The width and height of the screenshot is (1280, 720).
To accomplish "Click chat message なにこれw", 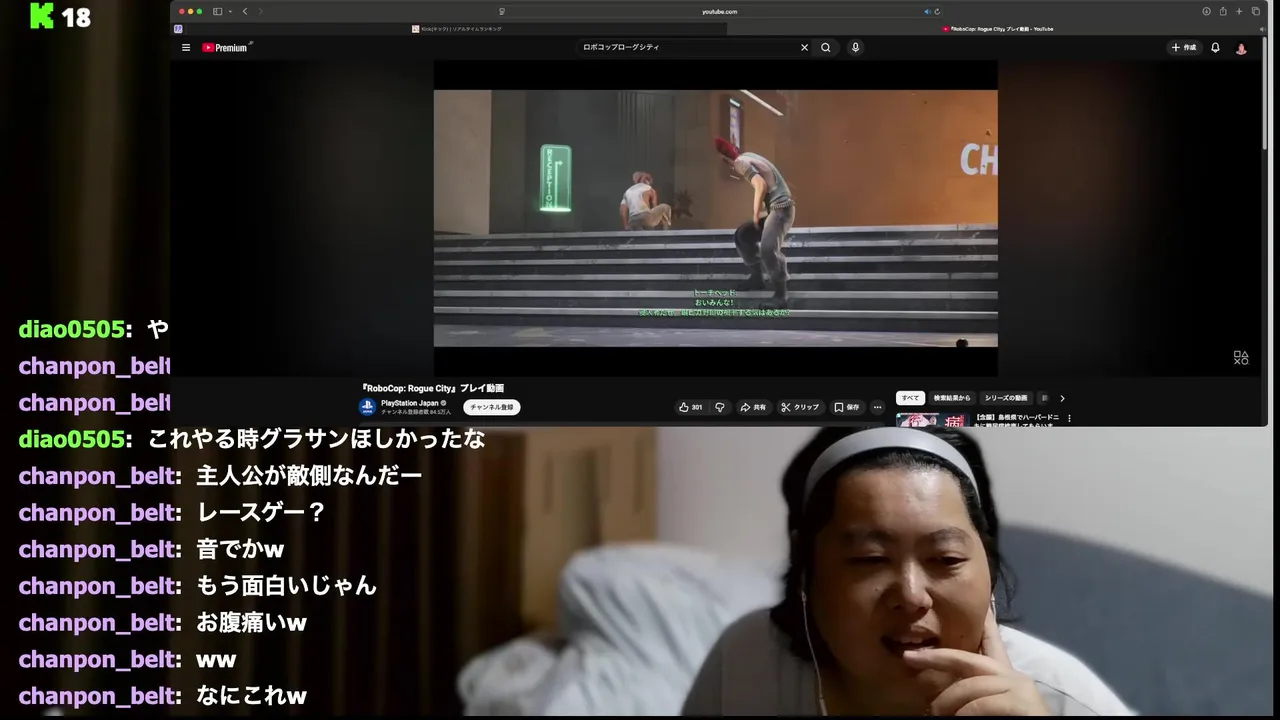I will pos(251,696).
